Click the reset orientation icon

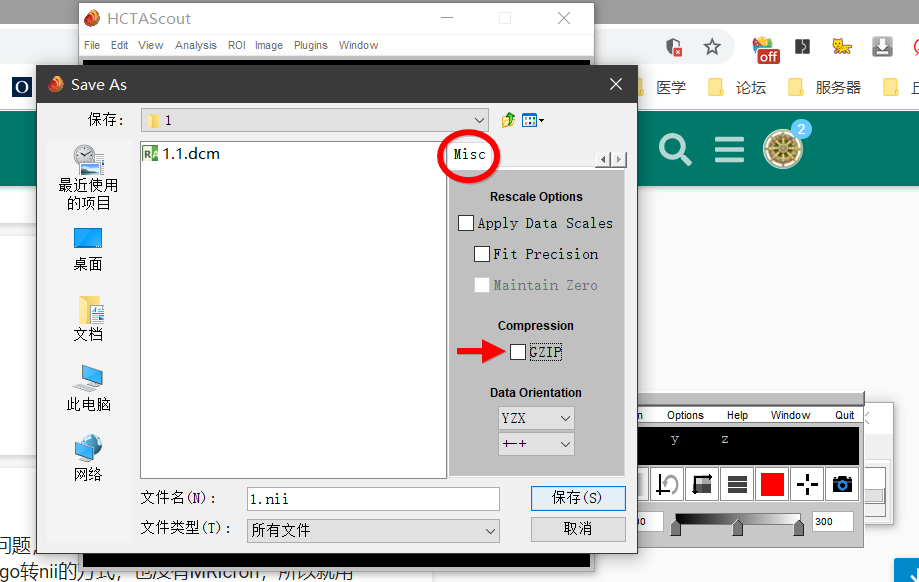click(667, 485)
